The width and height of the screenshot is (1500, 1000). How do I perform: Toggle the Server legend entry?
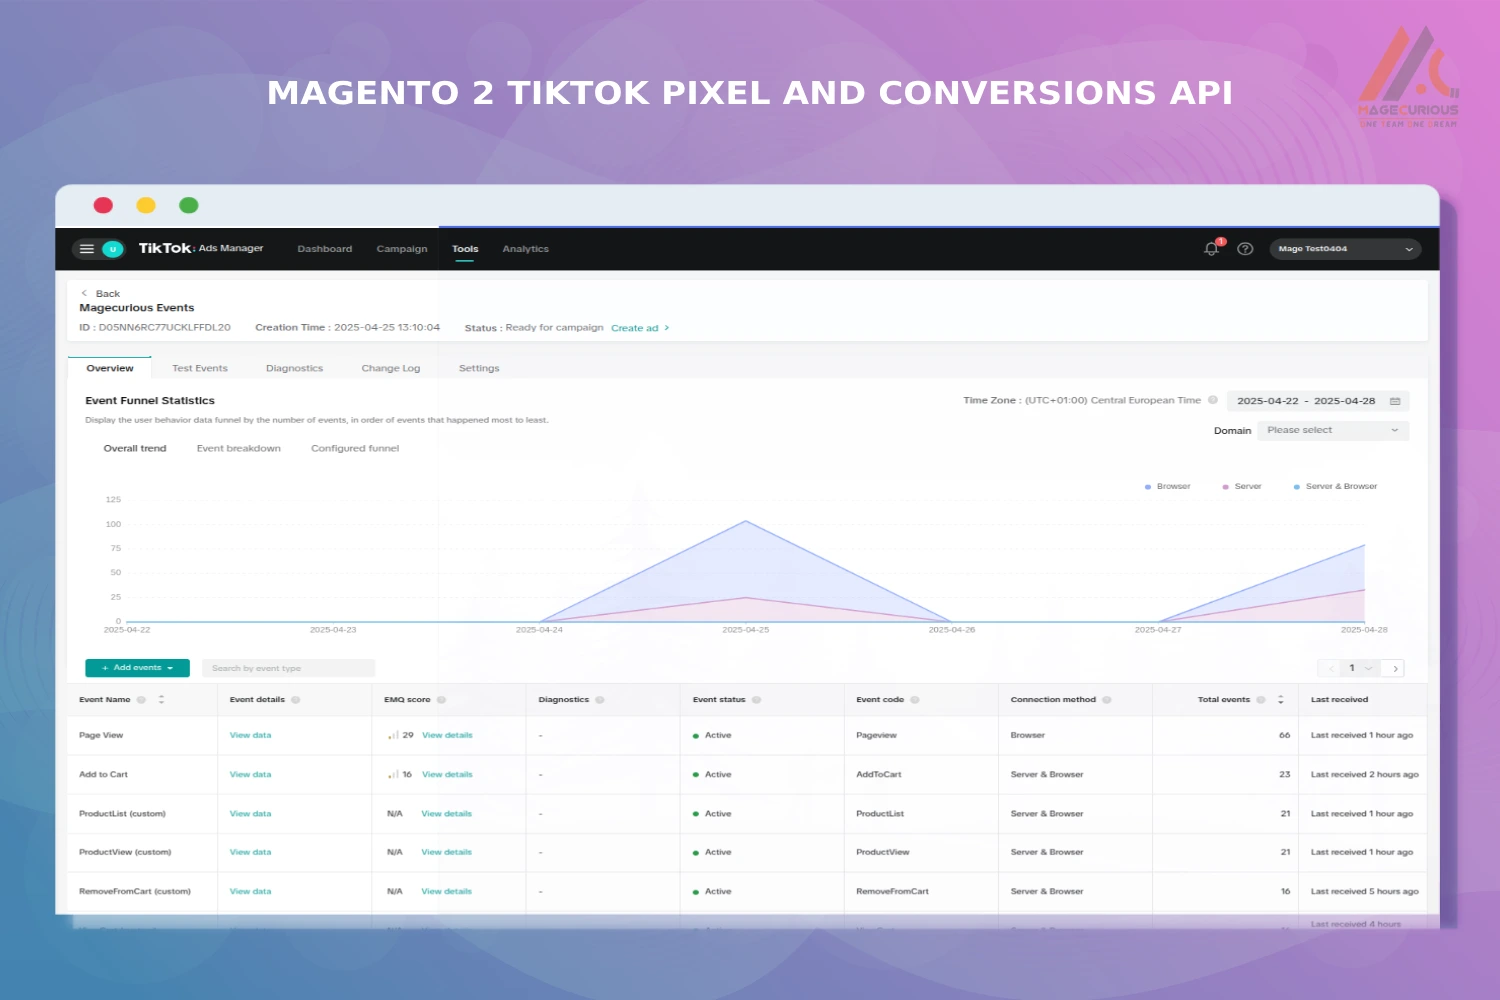click(1241, 486)
